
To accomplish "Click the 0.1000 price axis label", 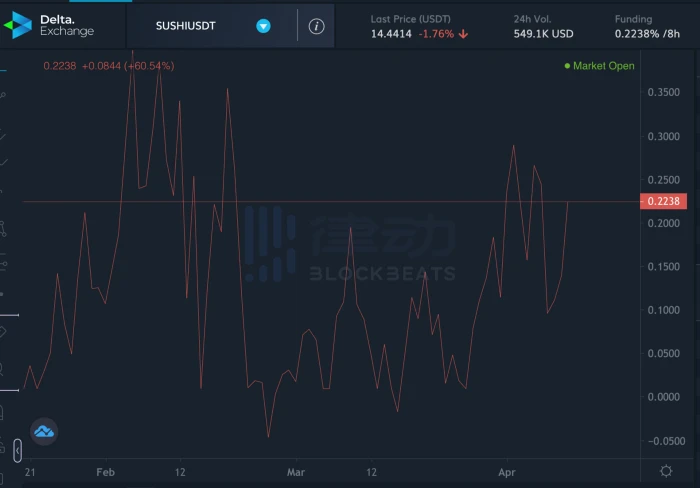I will [x=664, y=310].
